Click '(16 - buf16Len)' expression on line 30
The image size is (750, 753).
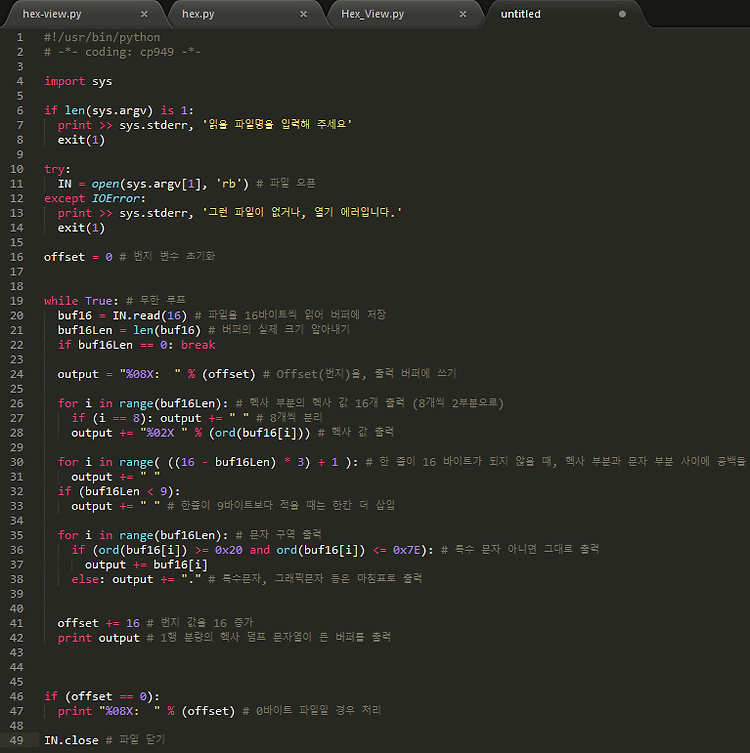tap(225, 462)
